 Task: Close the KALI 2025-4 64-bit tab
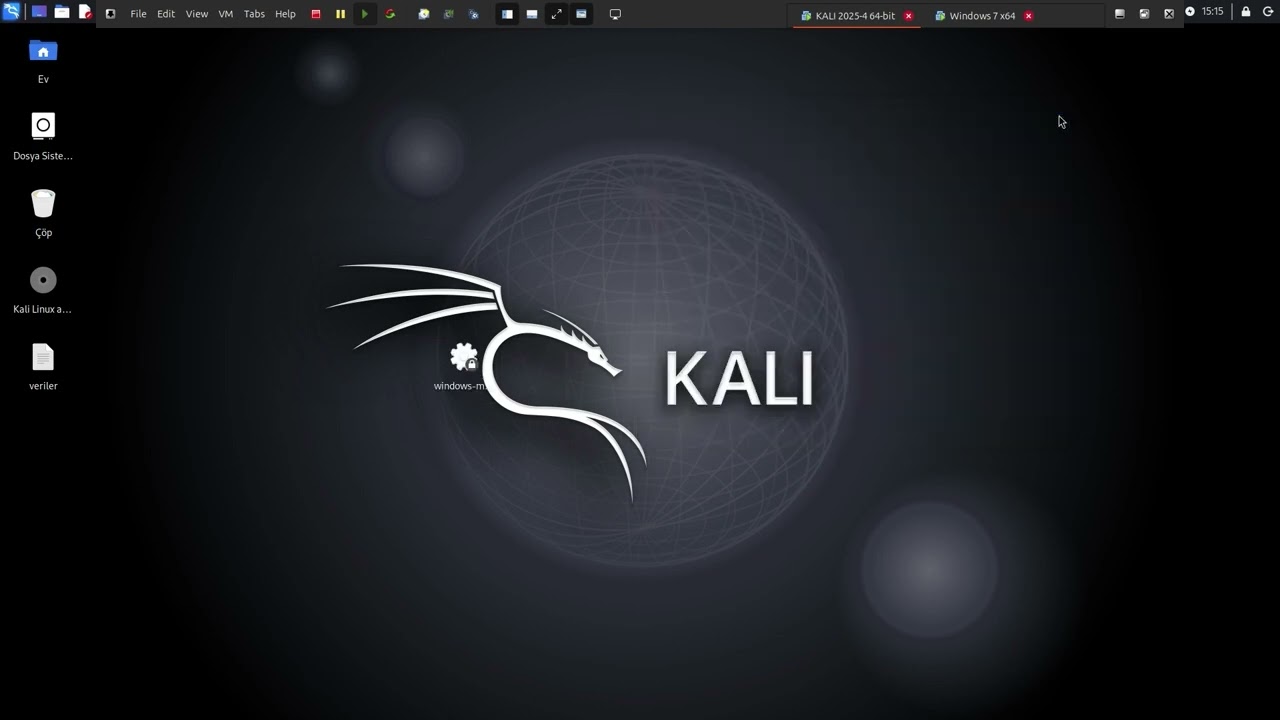click(908, 16)
